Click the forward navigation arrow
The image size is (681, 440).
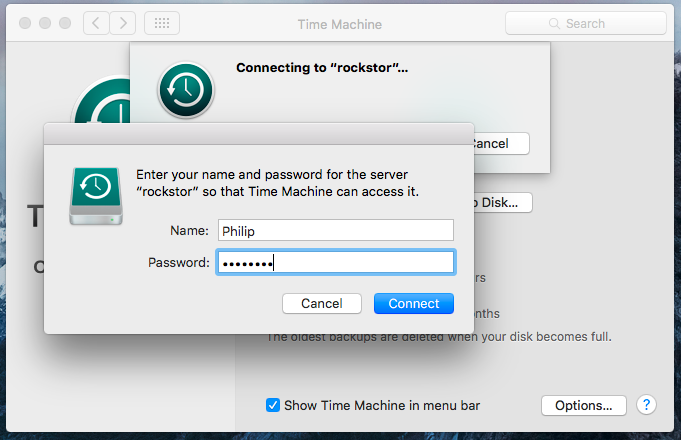point(123,23)
